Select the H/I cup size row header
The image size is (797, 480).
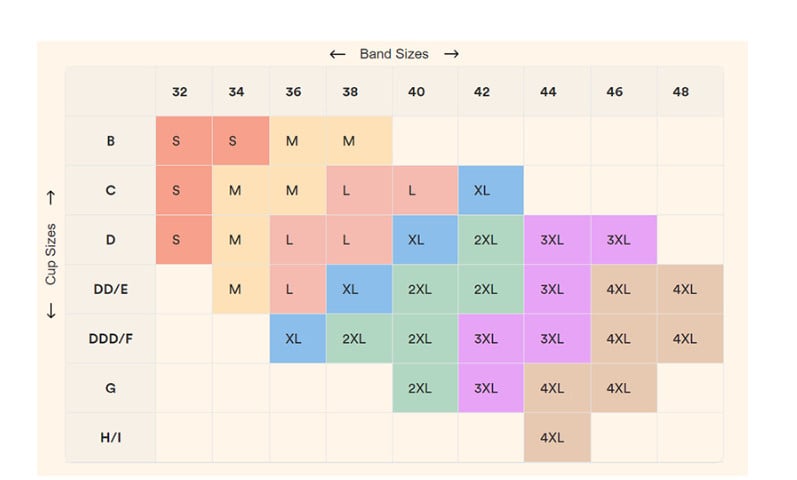point(110,437)
